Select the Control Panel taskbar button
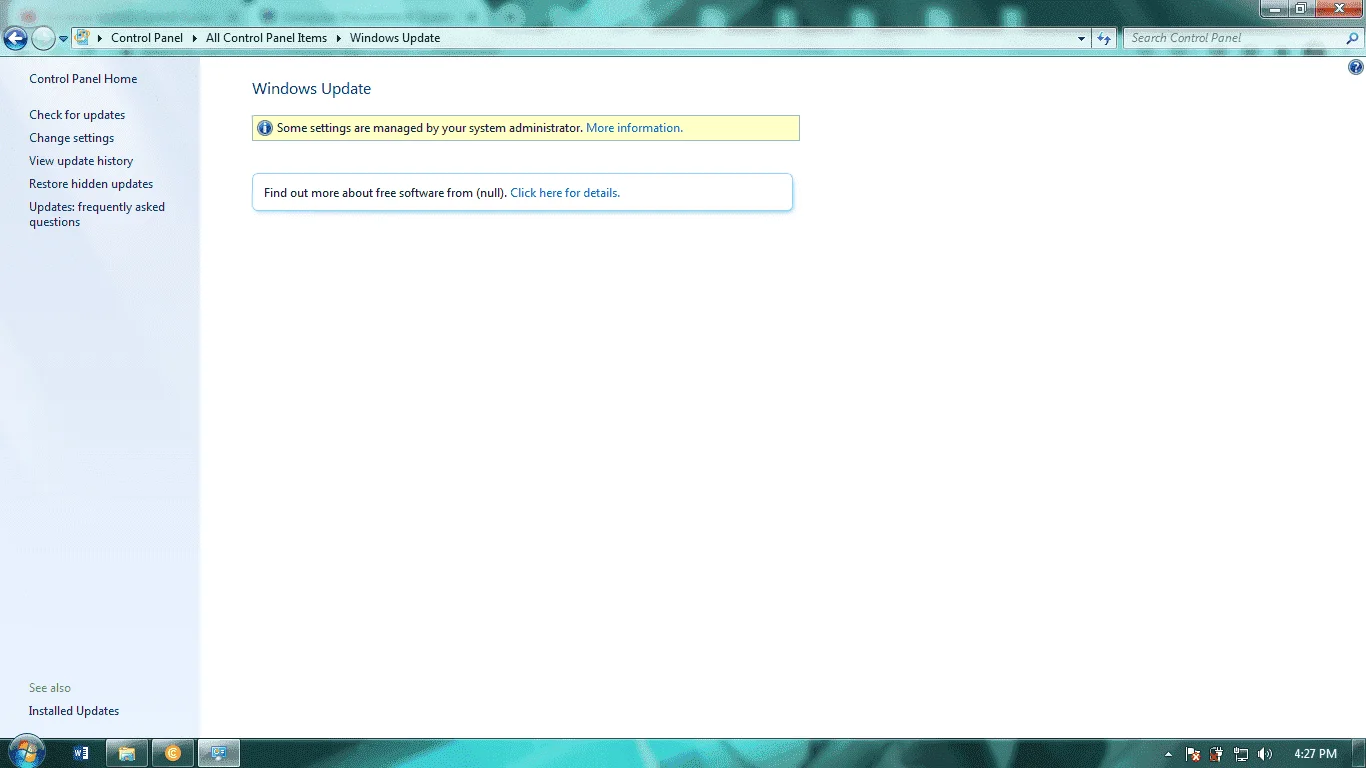This screenshot has height=768, width=1366. click(219, 753)
